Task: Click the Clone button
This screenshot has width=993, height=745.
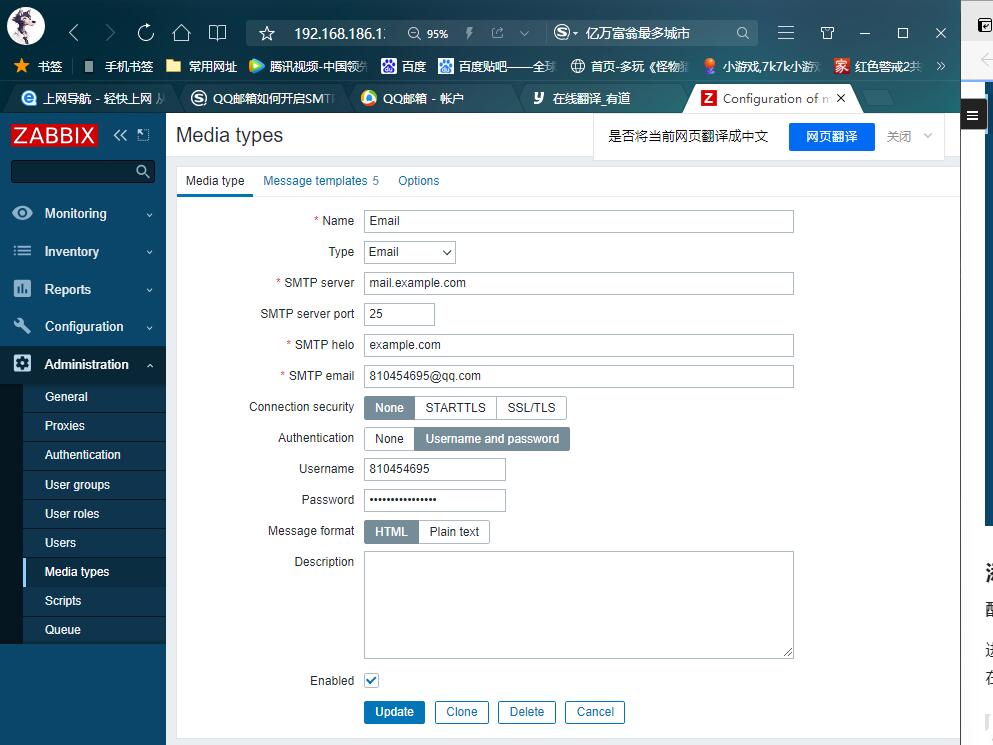Action: click(x=462, y=712)
